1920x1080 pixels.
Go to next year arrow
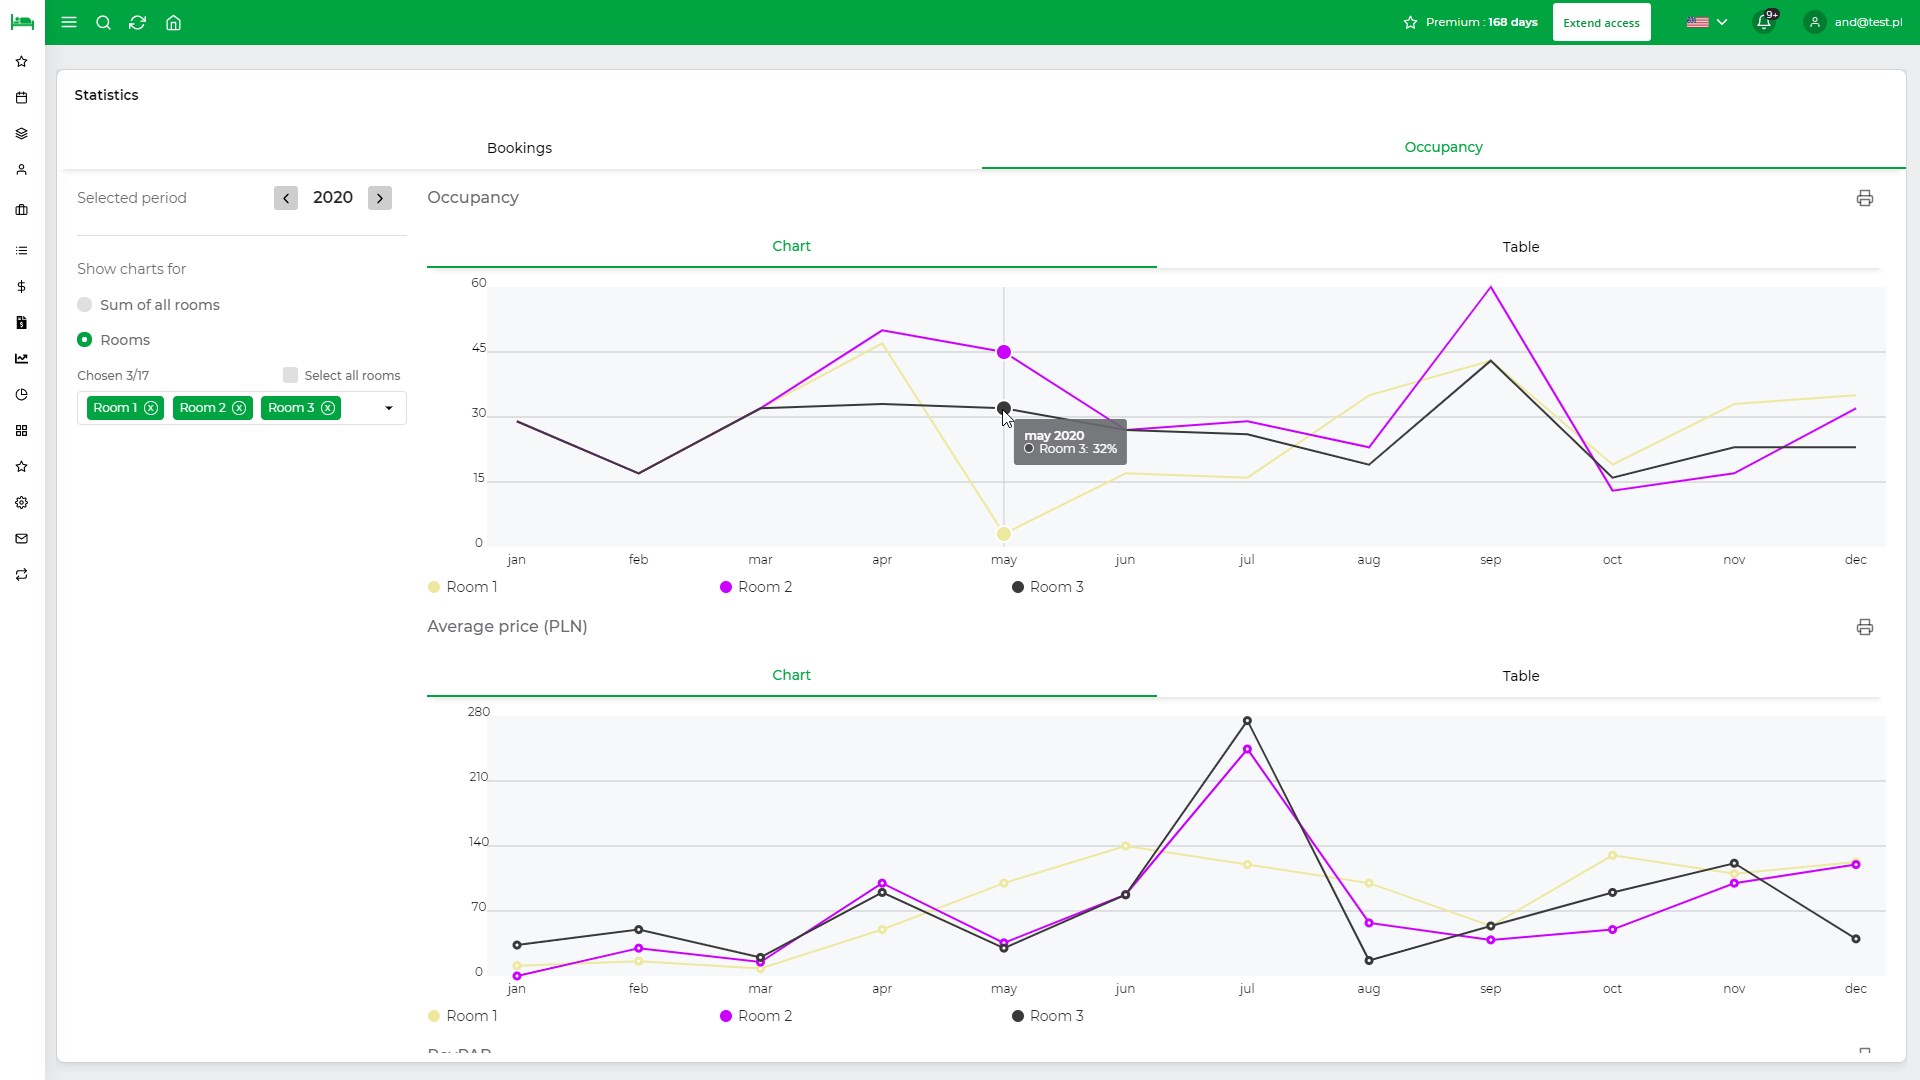[x=380, y=198]
